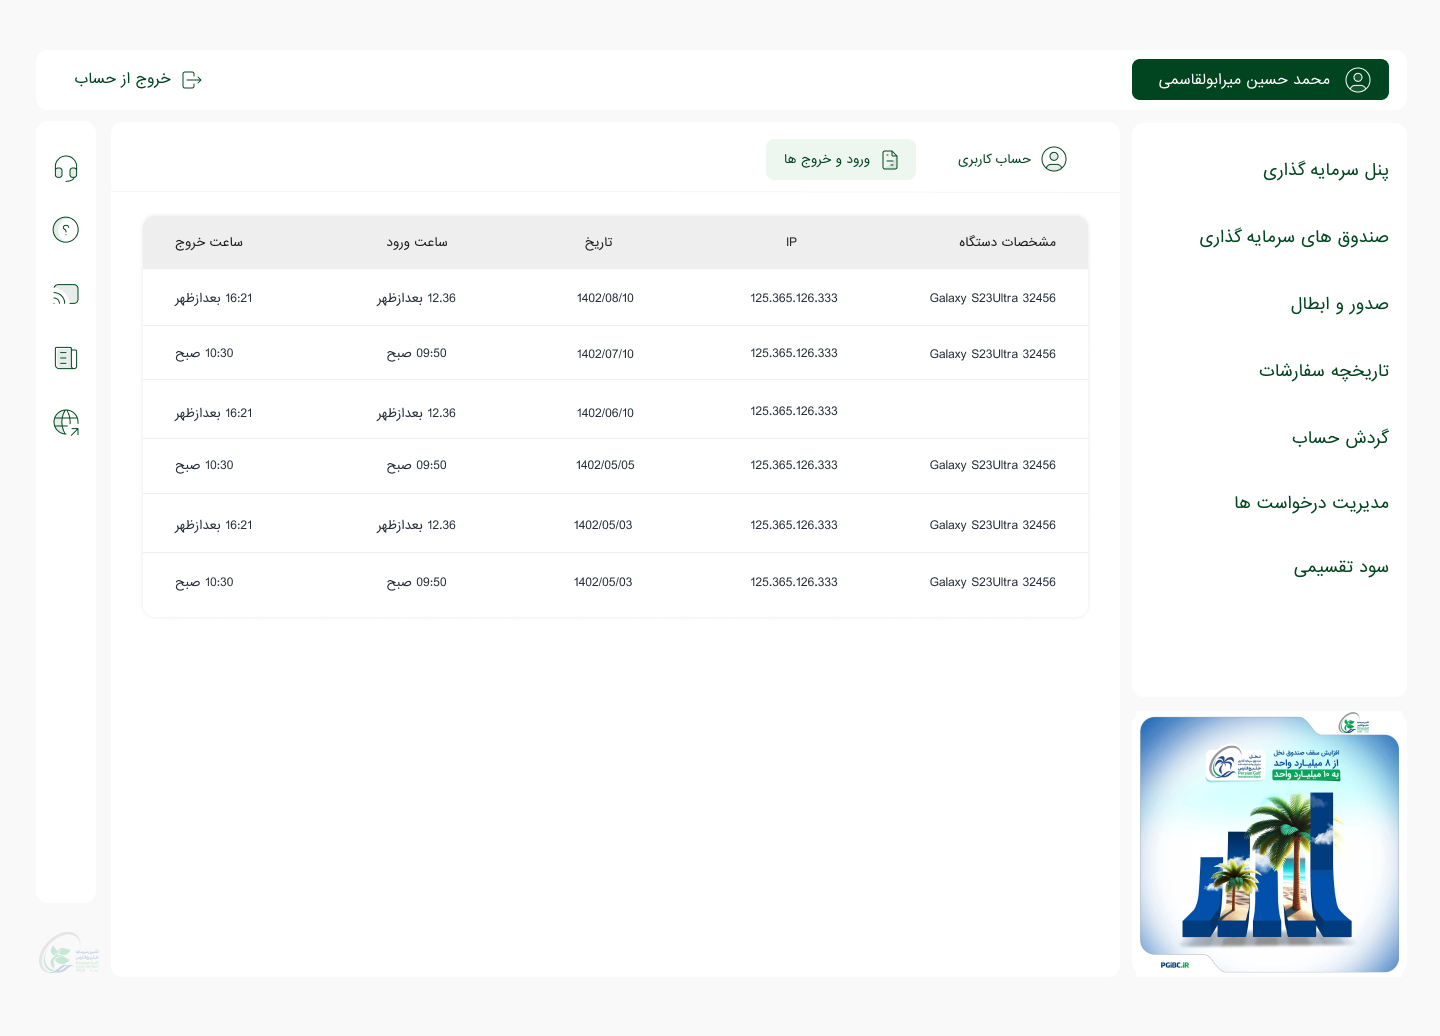The height and width of the screenshot is (1036, 1440).
Task: Click the company logo at bottom left
Action: point(68,954)
